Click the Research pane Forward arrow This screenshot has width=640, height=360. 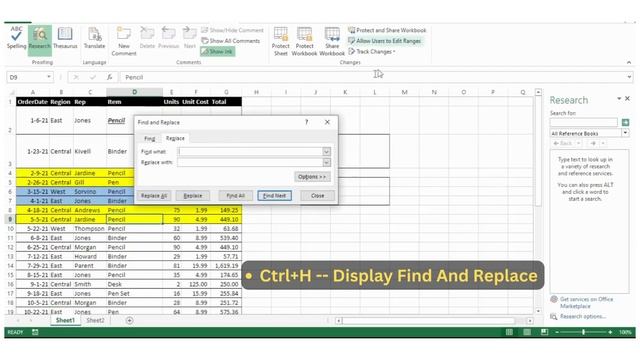click(593, 143)
